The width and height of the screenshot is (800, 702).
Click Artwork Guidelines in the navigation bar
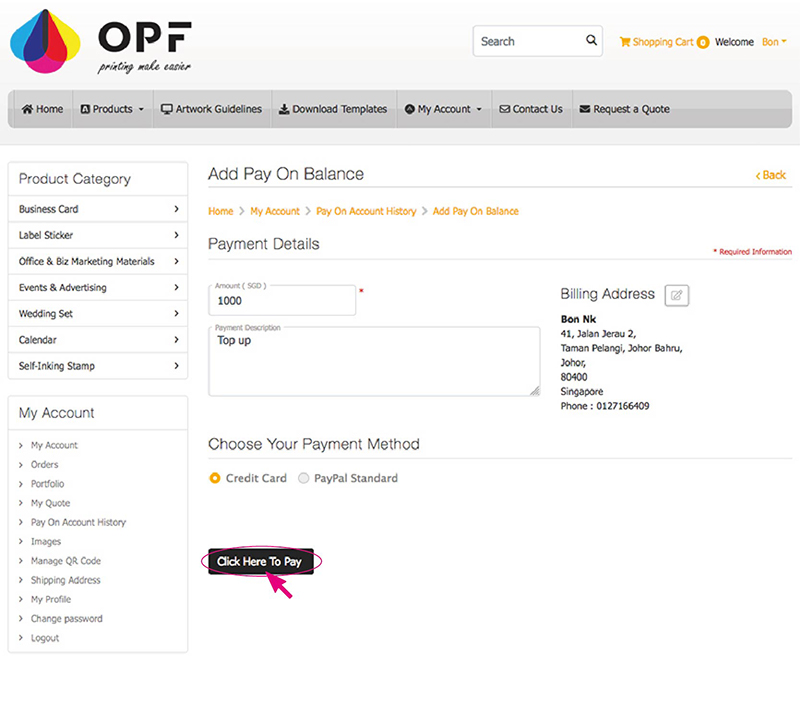211,109
